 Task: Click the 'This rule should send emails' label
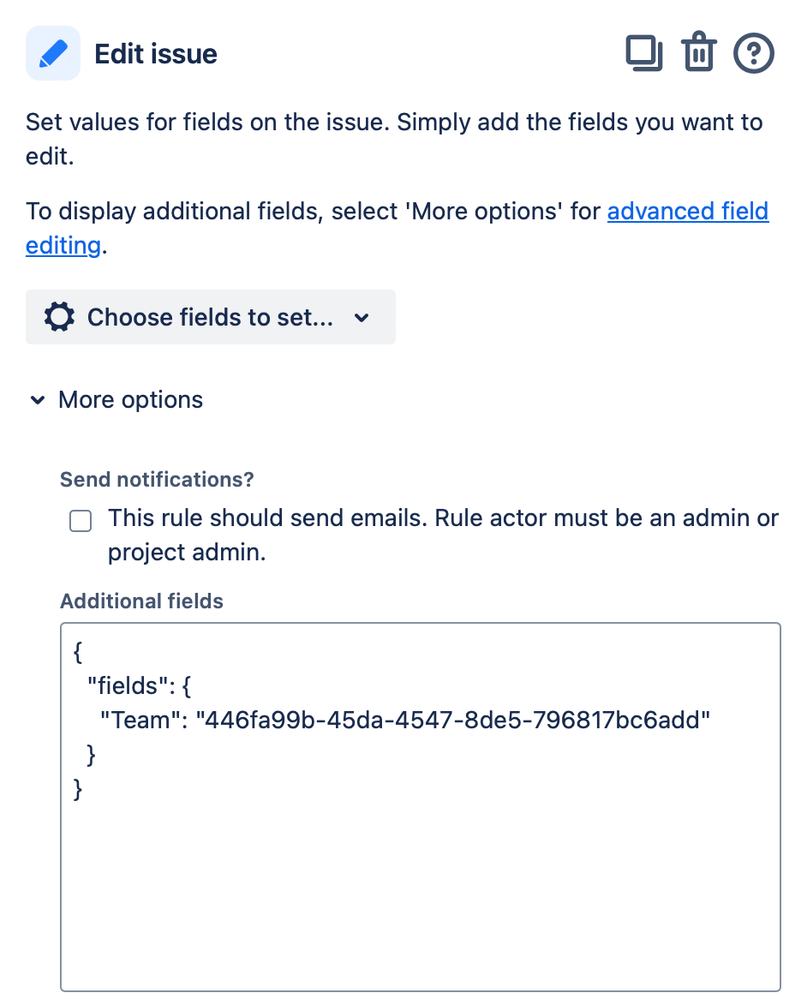(x=440, y=519)
